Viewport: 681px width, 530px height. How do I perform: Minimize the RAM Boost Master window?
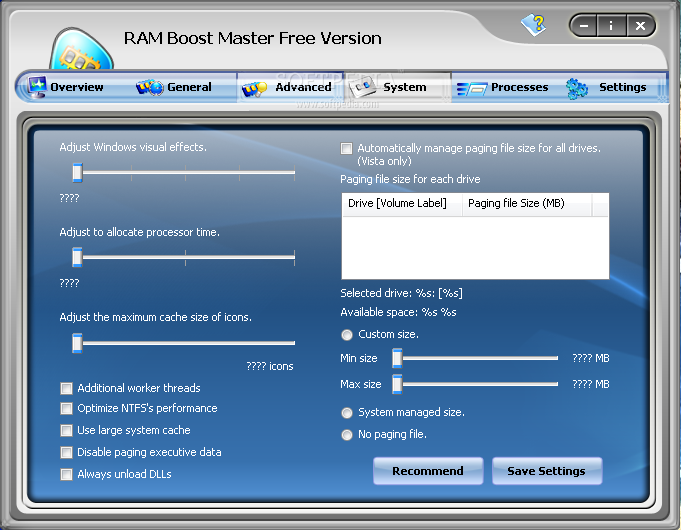coord(584,26)
